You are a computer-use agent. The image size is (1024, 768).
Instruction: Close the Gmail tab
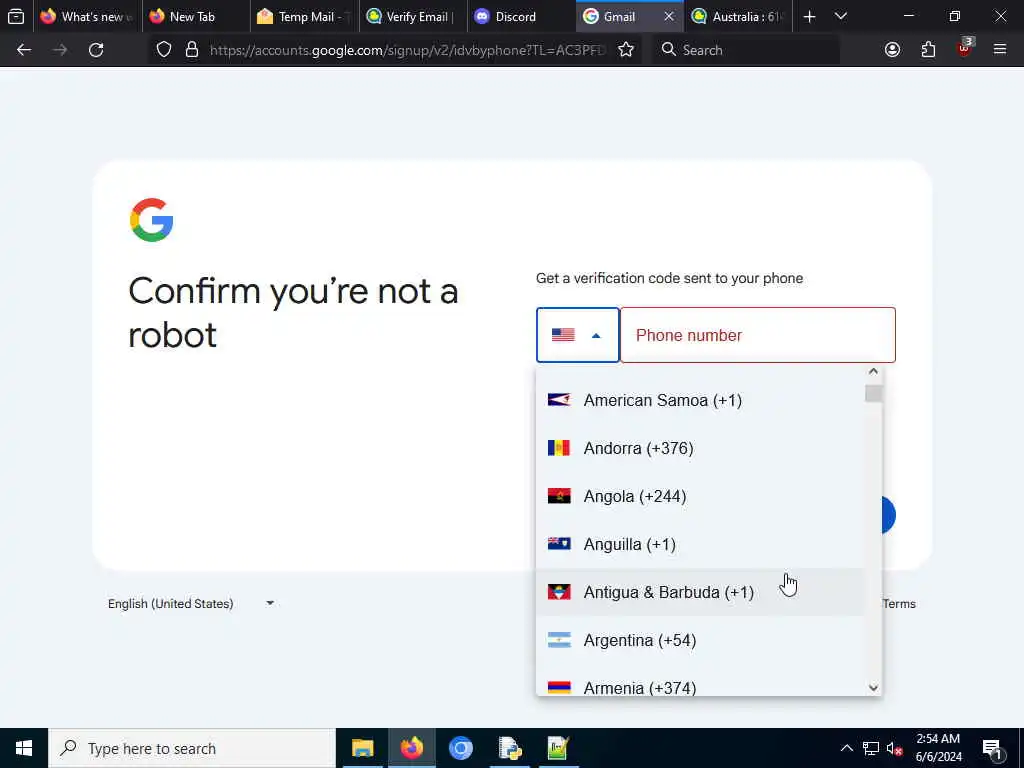point(669,17)
